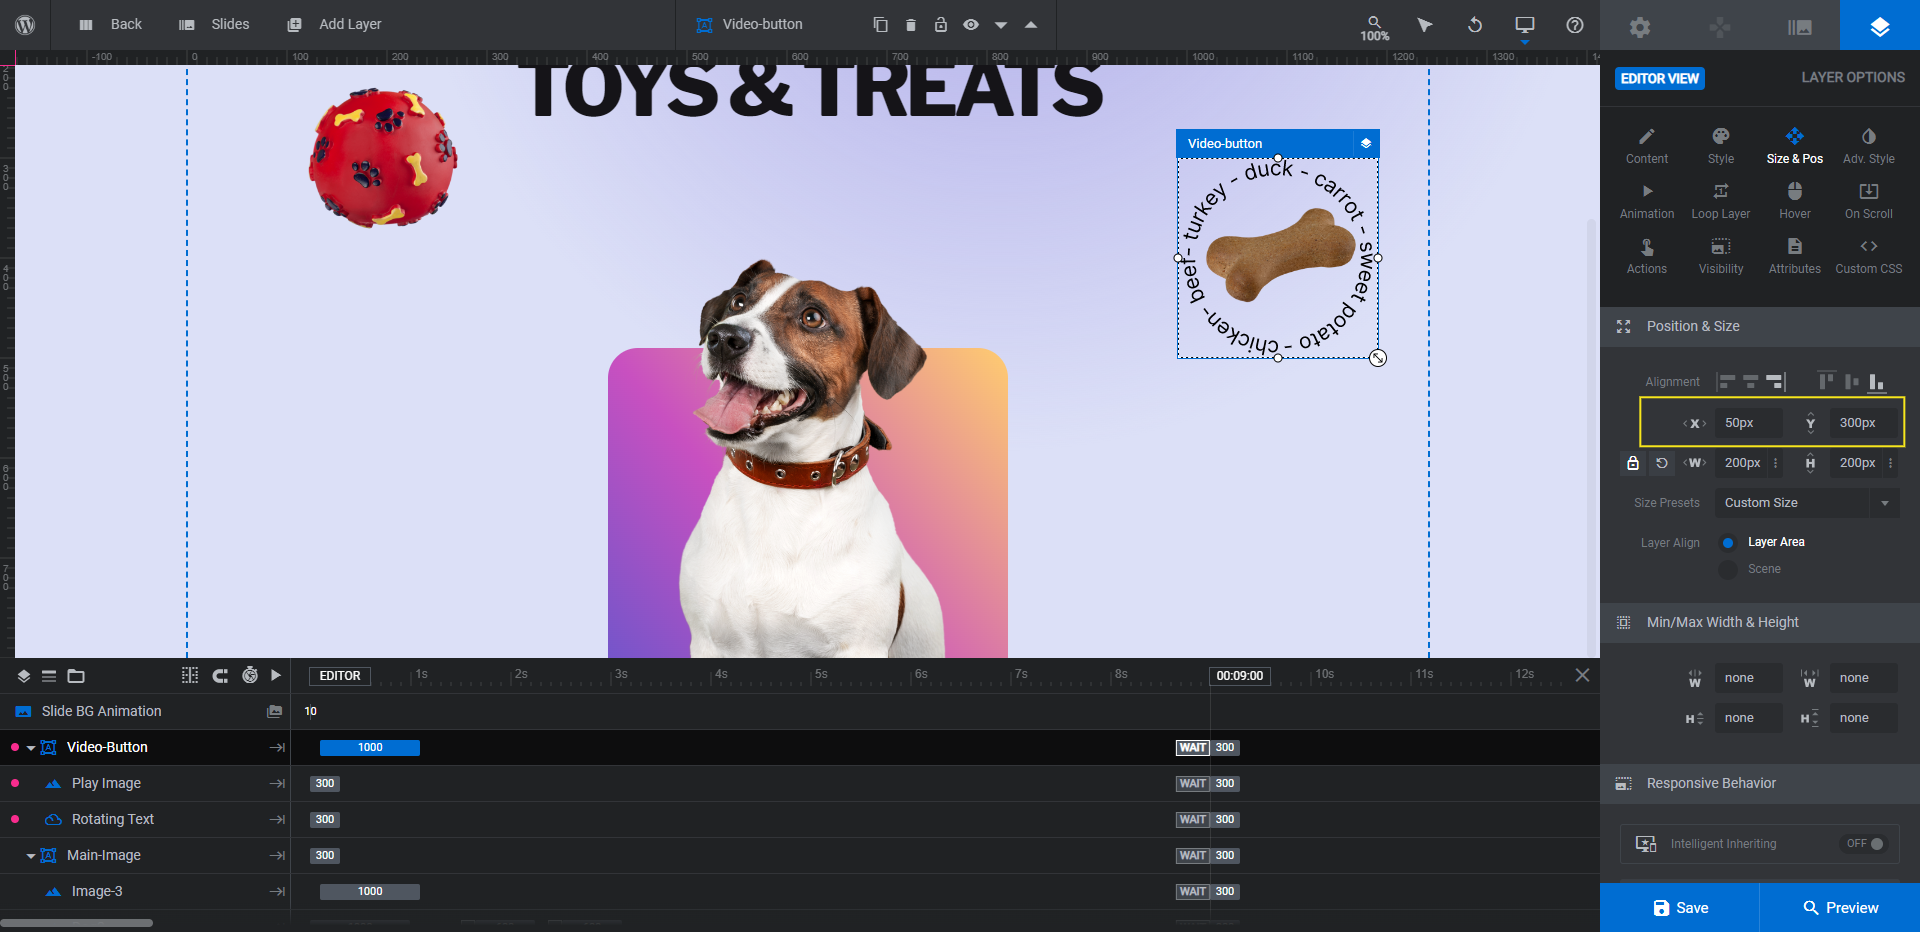Screen dimensions: 1920x932
Task: Align layer horizontally to the right
Action: point(1775,382)
